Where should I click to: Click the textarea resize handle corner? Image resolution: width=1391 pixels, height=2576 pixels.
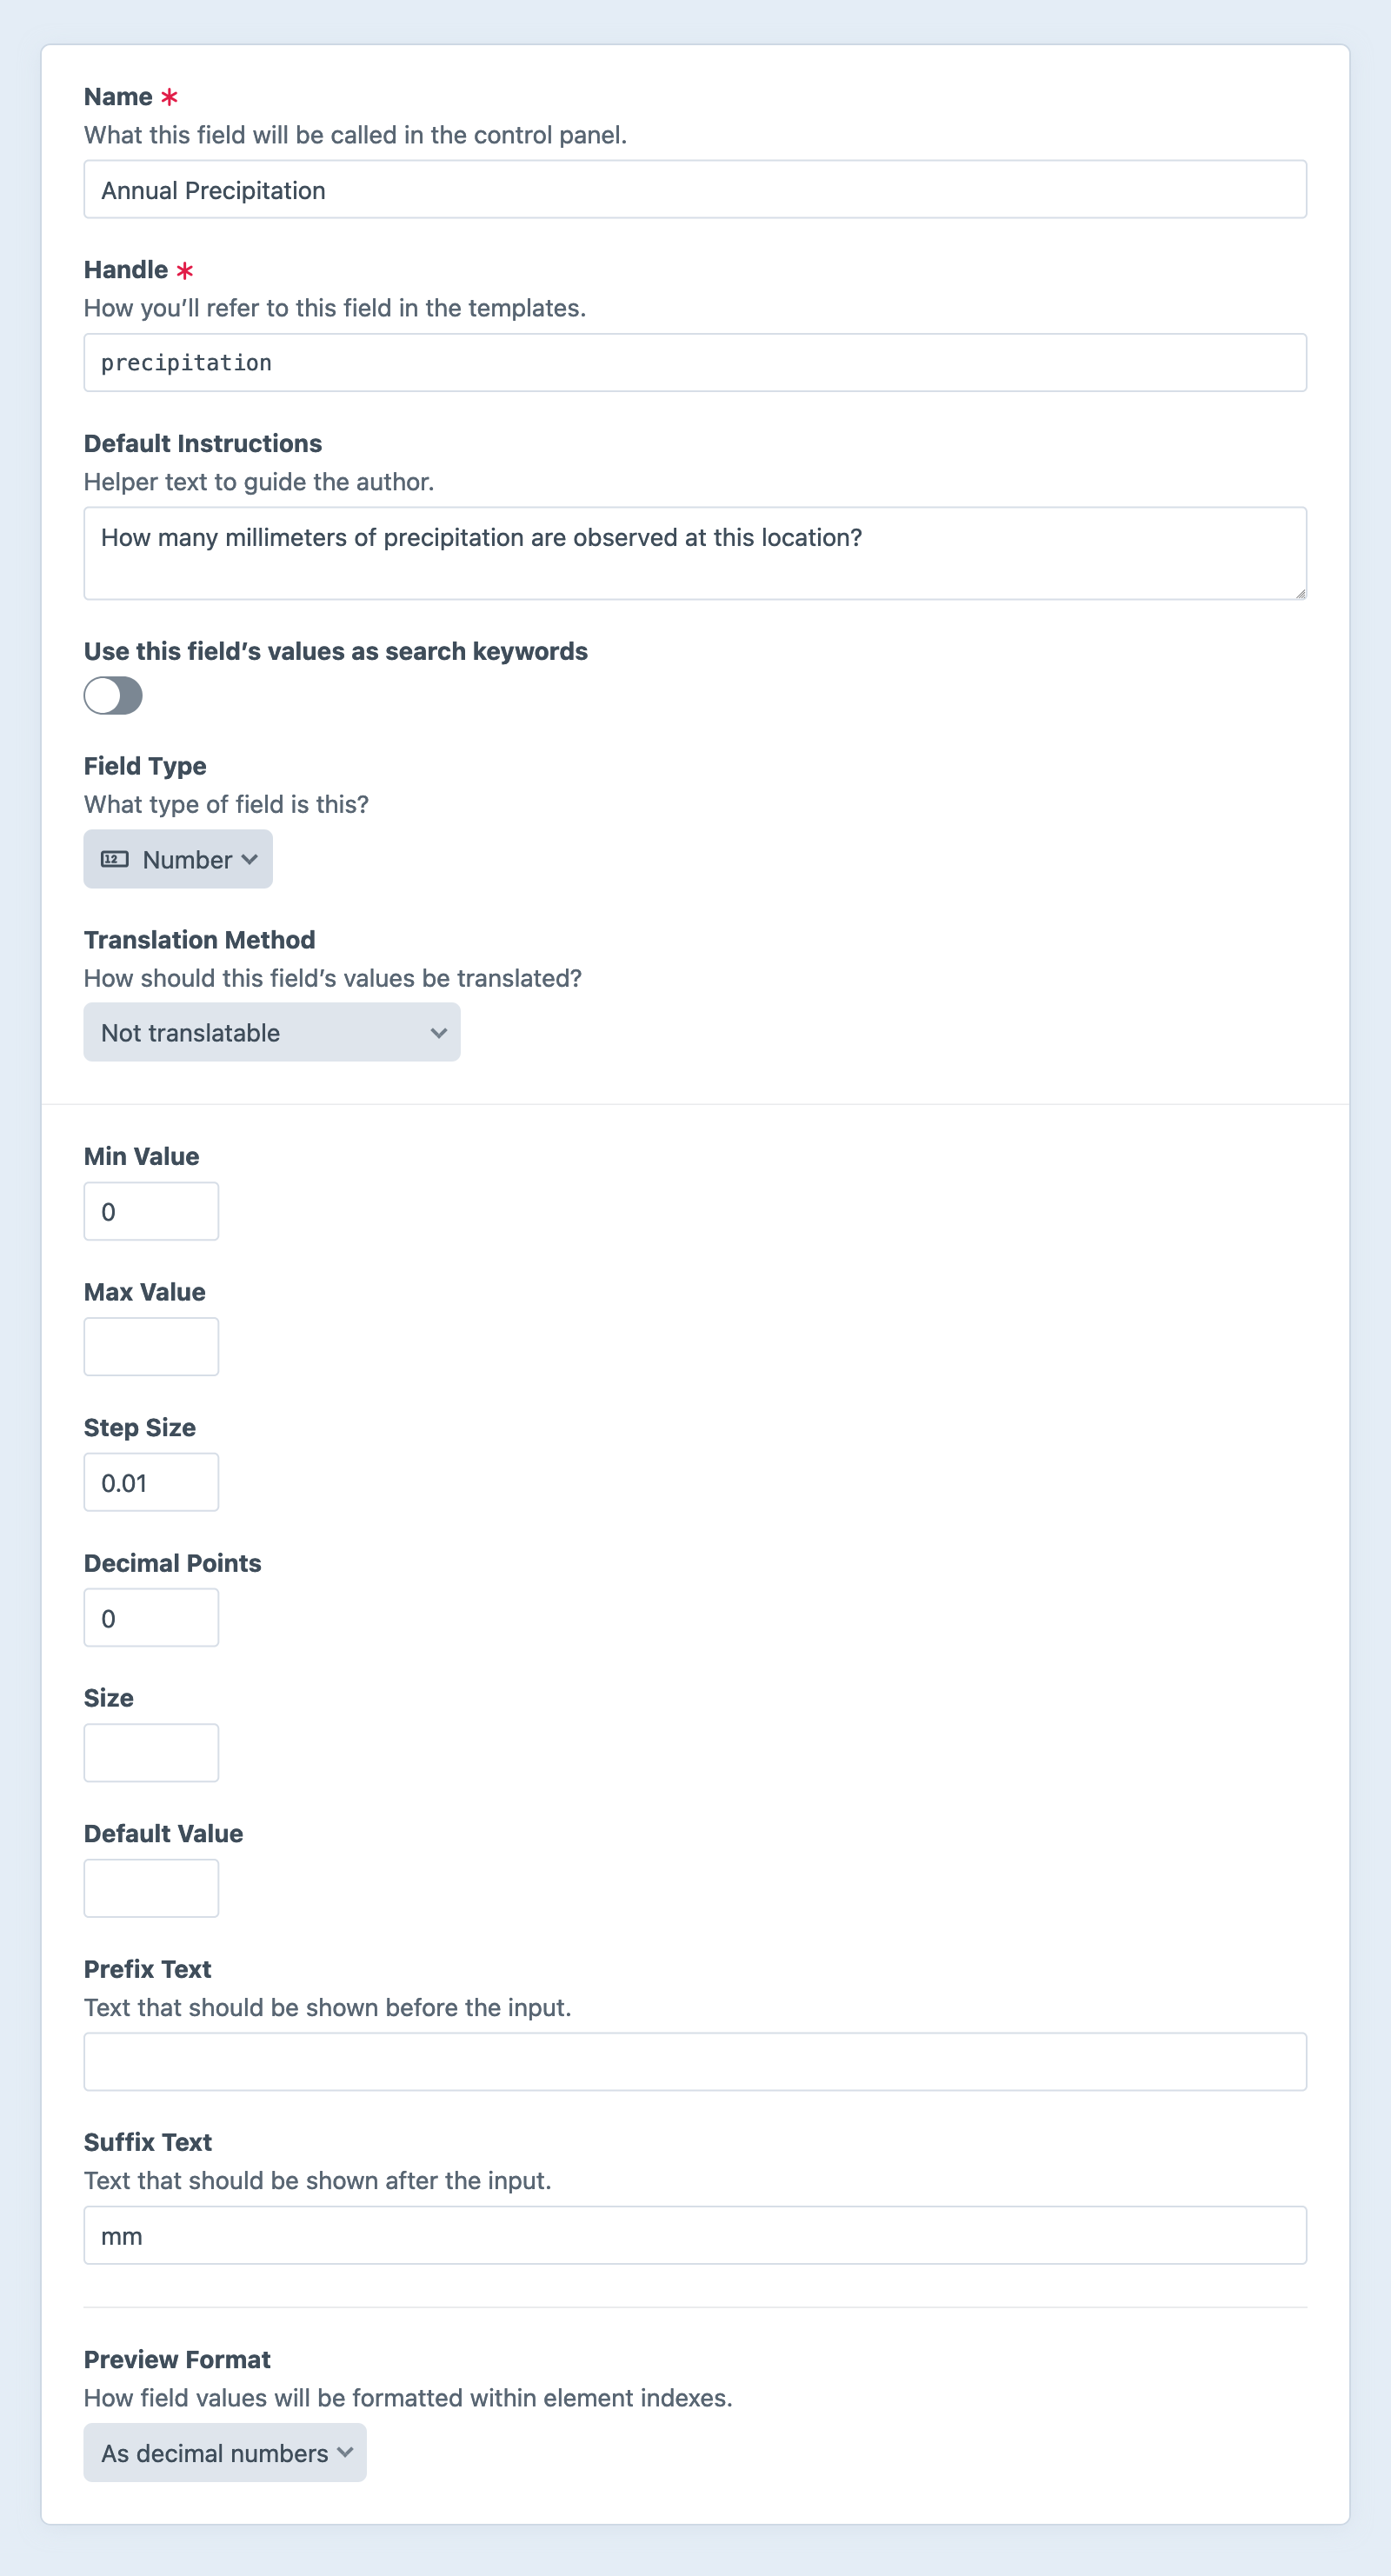pyautogui.click(x=1300, y=592)
